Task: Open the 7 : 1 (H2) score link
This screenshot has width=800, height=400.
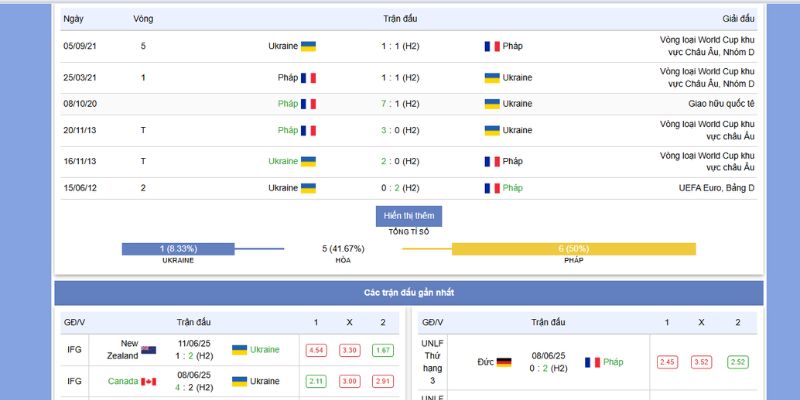Action: tap(399, 103)
